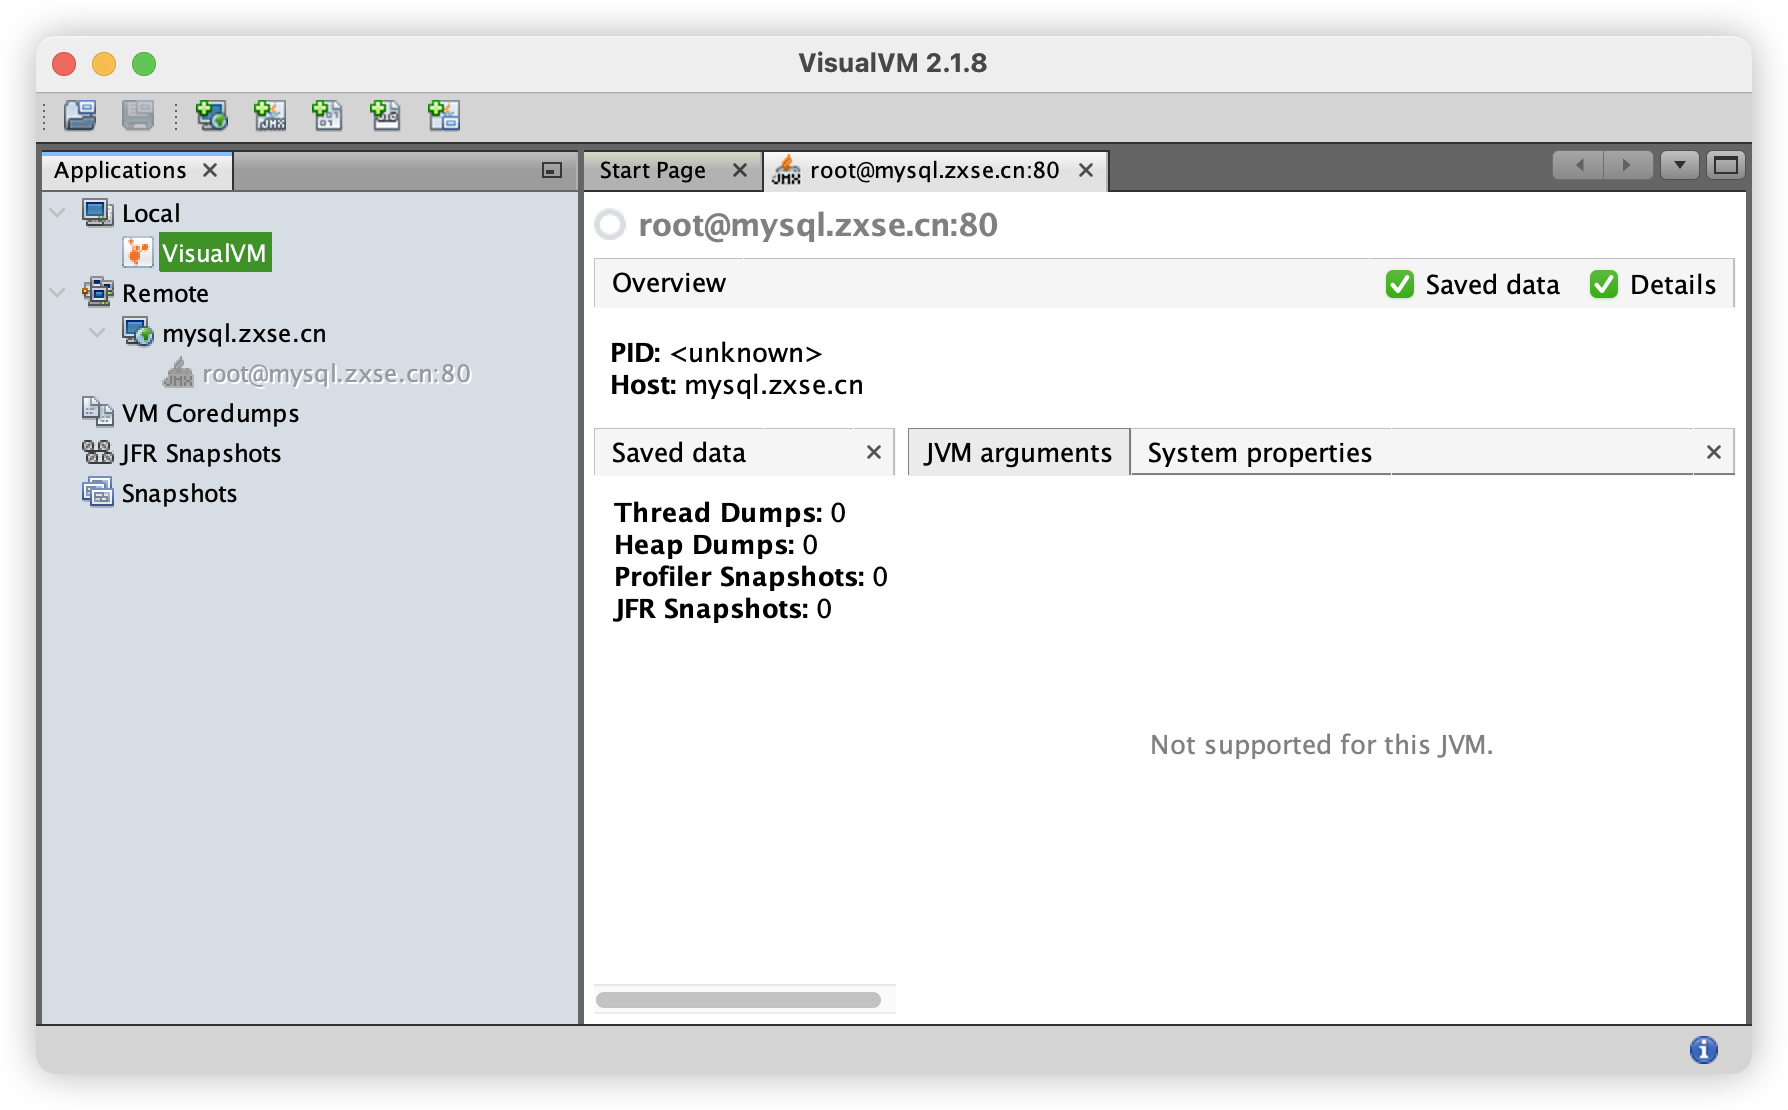Close the Start Page tab
The height and width of the screenshot is (1110, 1788).
[x=740, y=171]
